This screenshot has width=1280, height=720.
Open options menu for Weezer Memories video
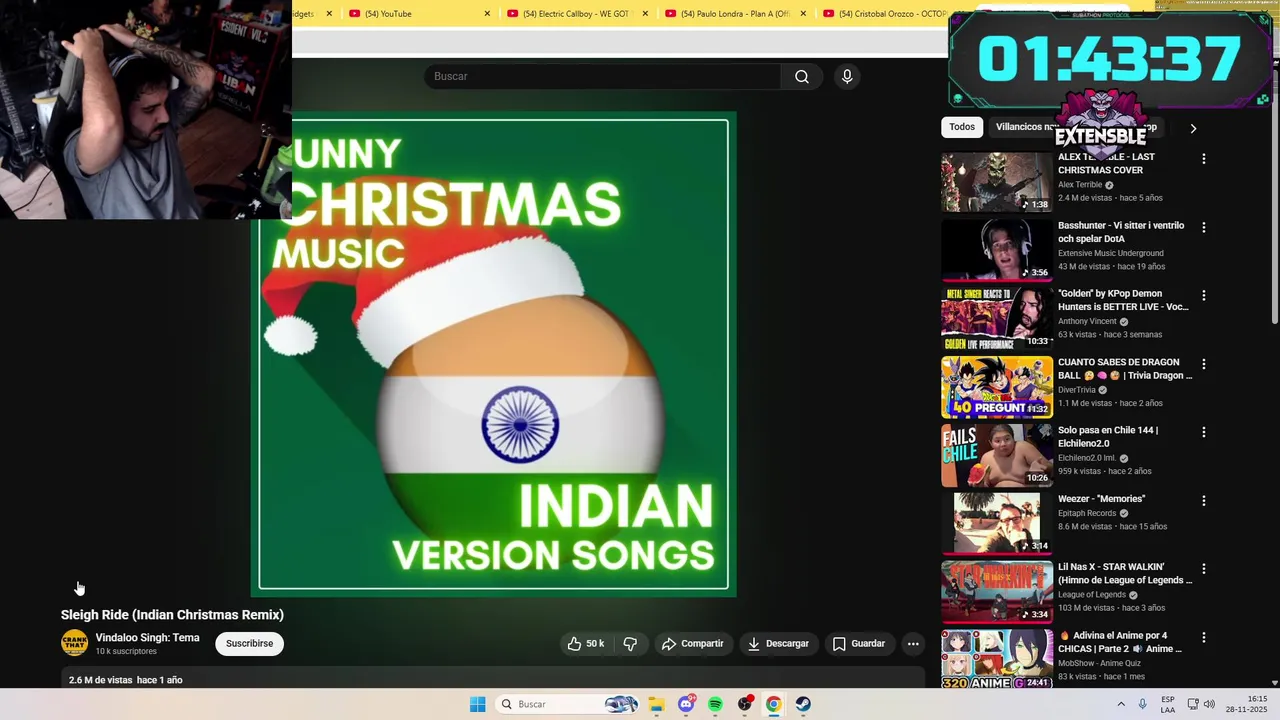click(1204, 501)
